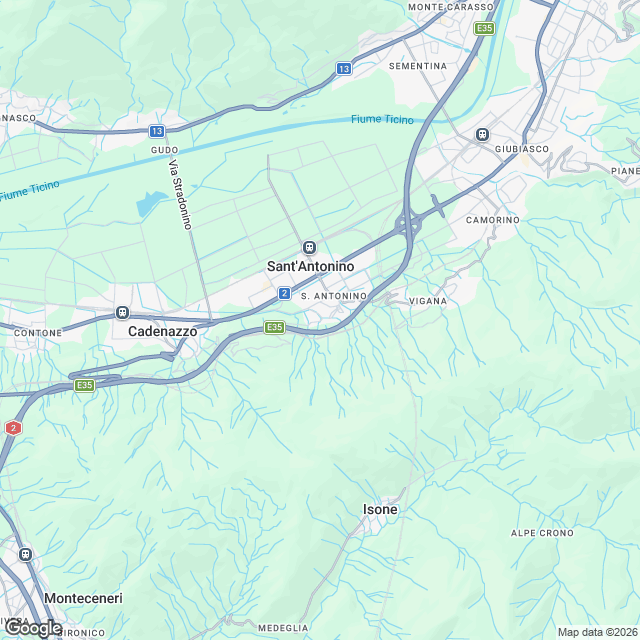Click the Alpe Crono label
The height and width of the screenshot is (640, 640).
click(542, 533)
